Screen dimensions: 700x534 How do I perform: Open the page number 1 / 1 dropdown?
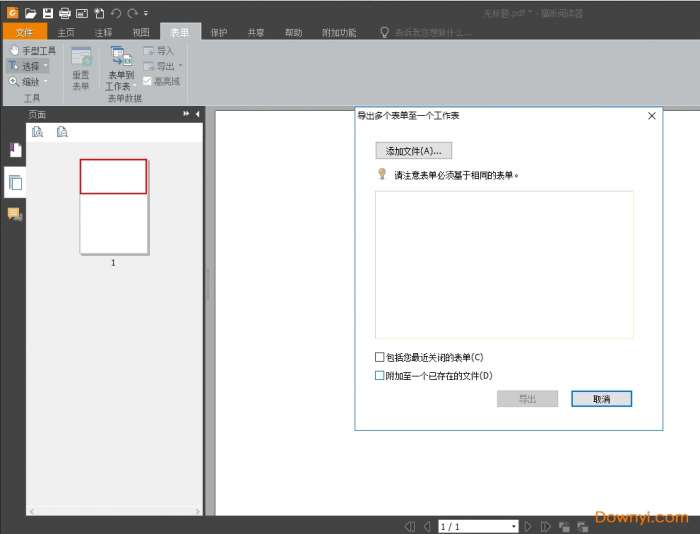tap(514, 526)
